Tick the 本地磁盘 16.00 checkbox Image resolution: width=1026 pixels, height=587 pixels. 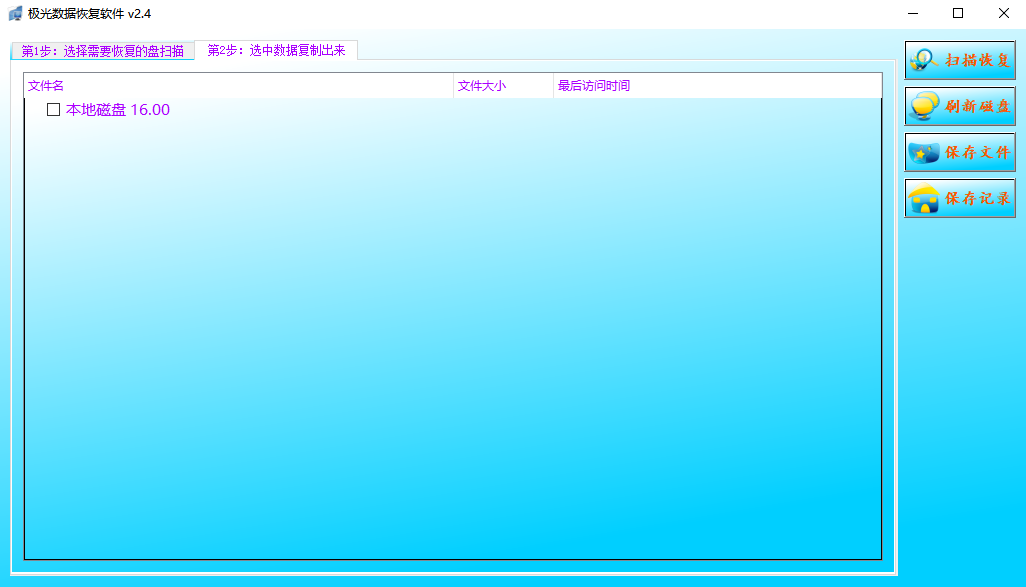(54, 110)
